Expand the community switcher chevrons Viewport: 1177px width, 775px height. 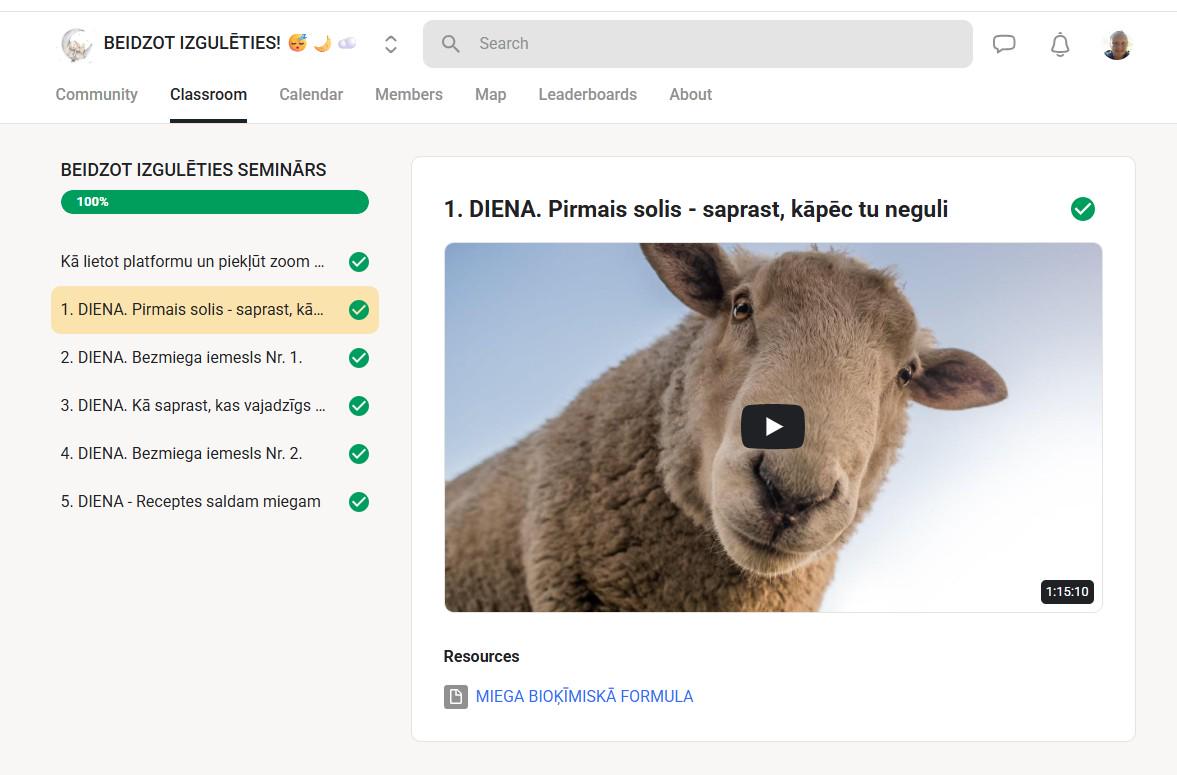[x=391, y=44]
